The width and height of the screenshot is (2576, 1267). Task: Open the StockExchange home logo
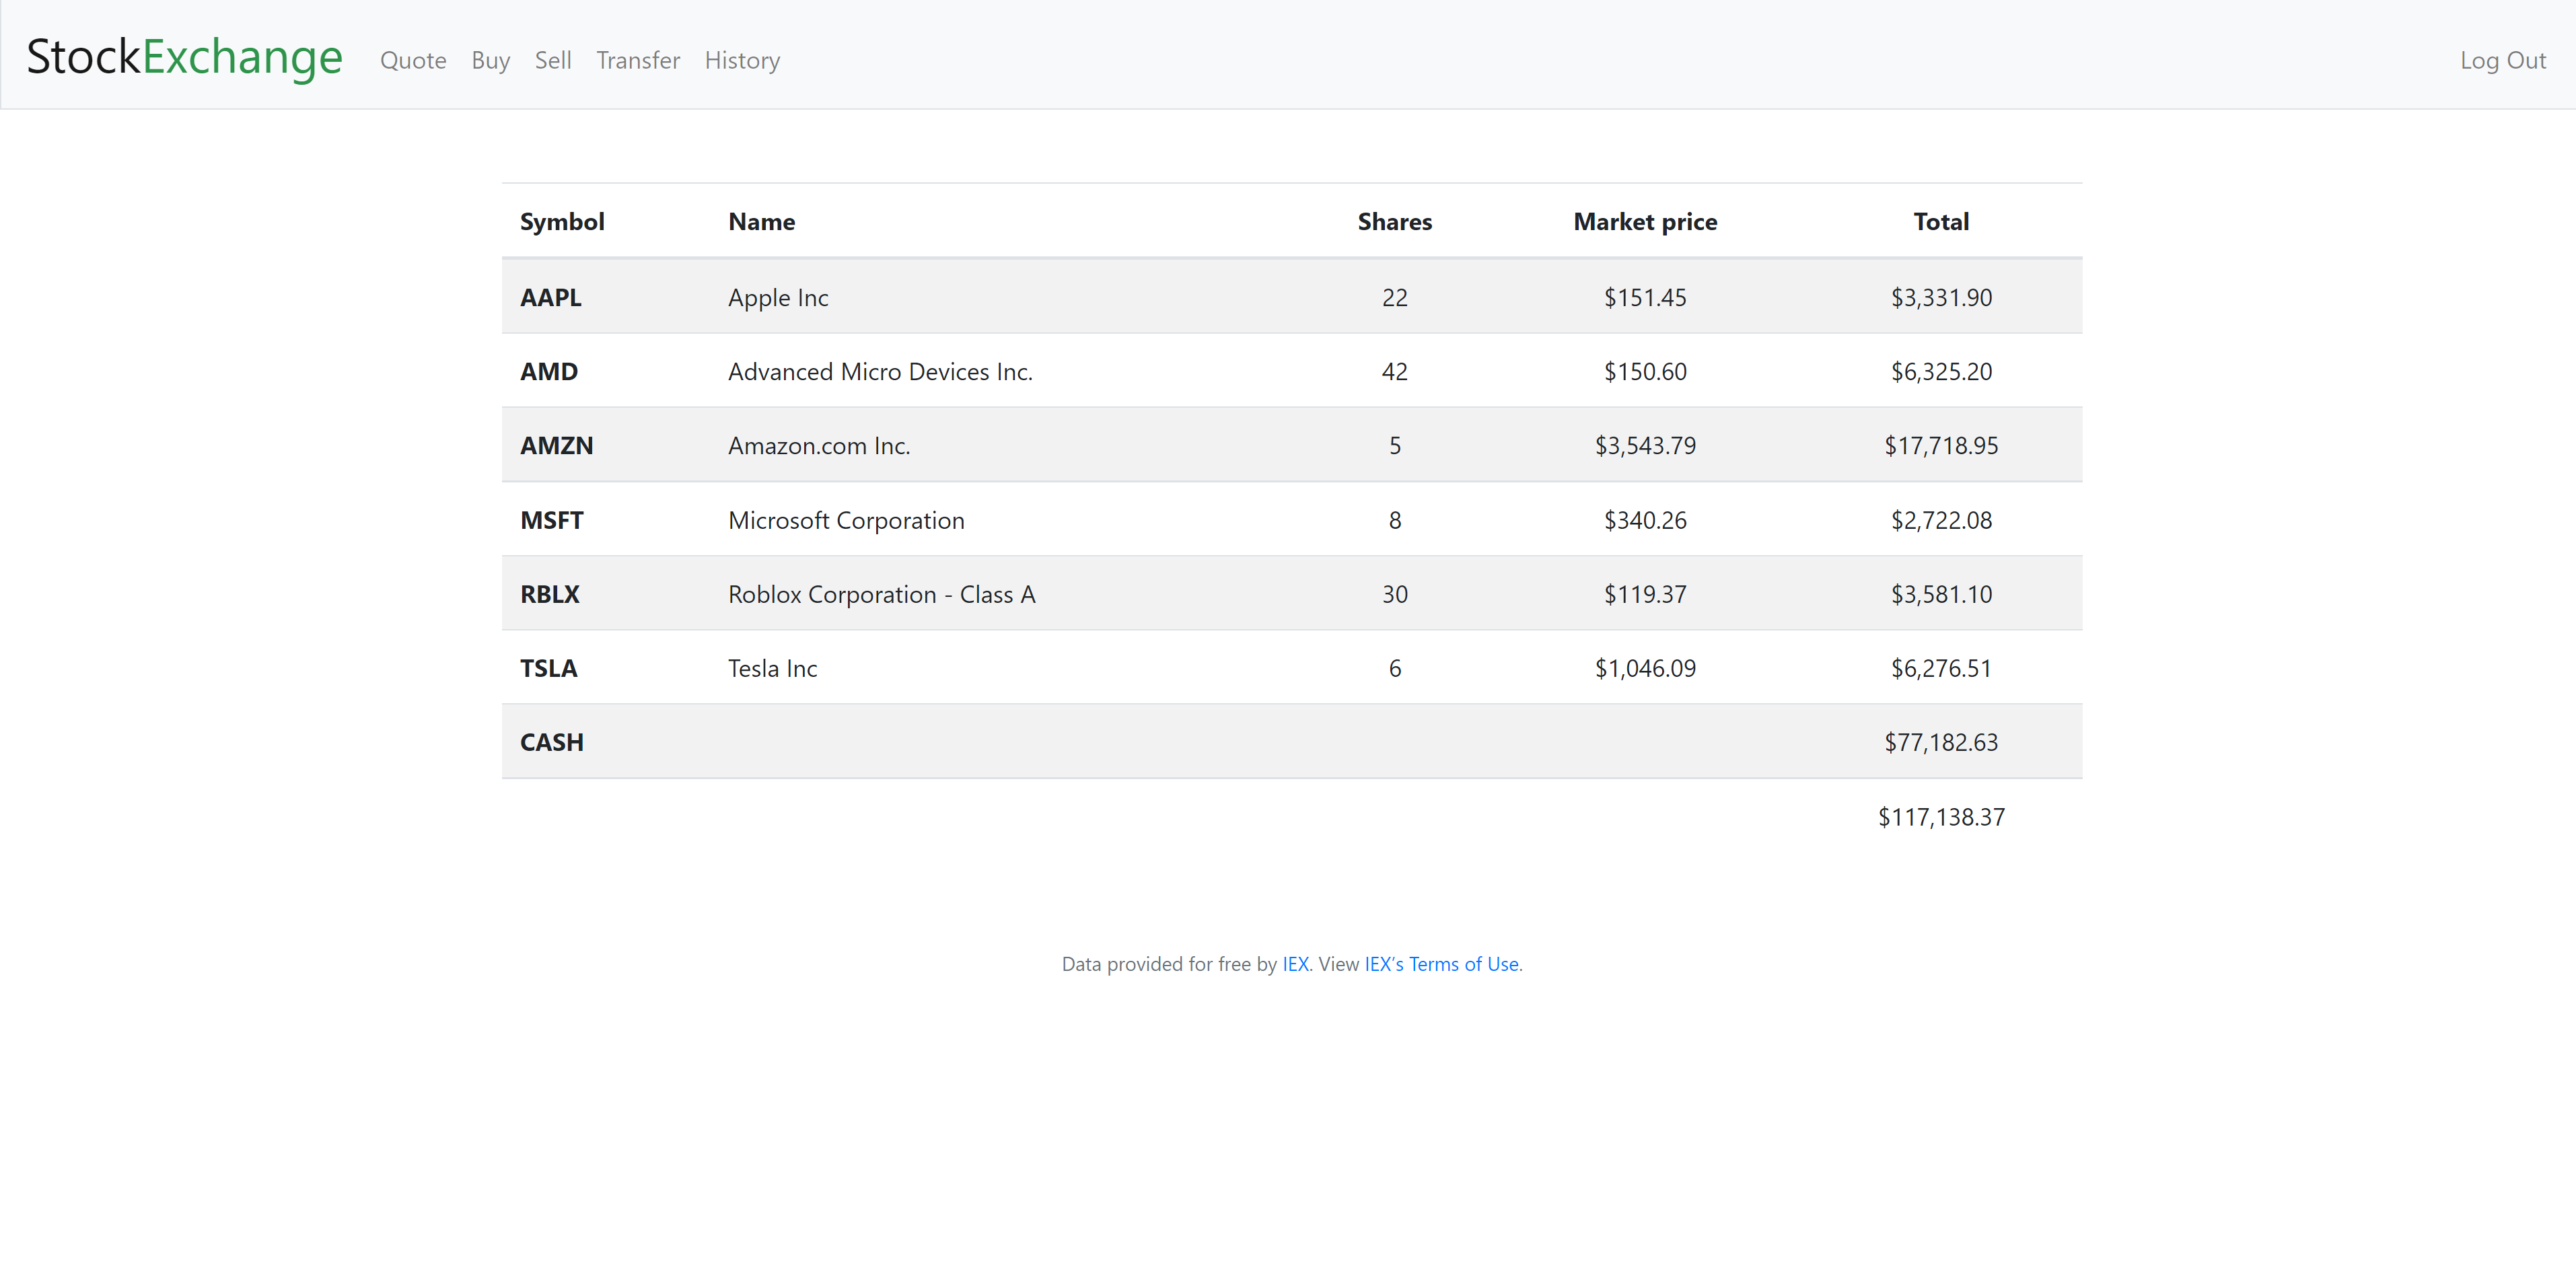click(x=184, y=57)
